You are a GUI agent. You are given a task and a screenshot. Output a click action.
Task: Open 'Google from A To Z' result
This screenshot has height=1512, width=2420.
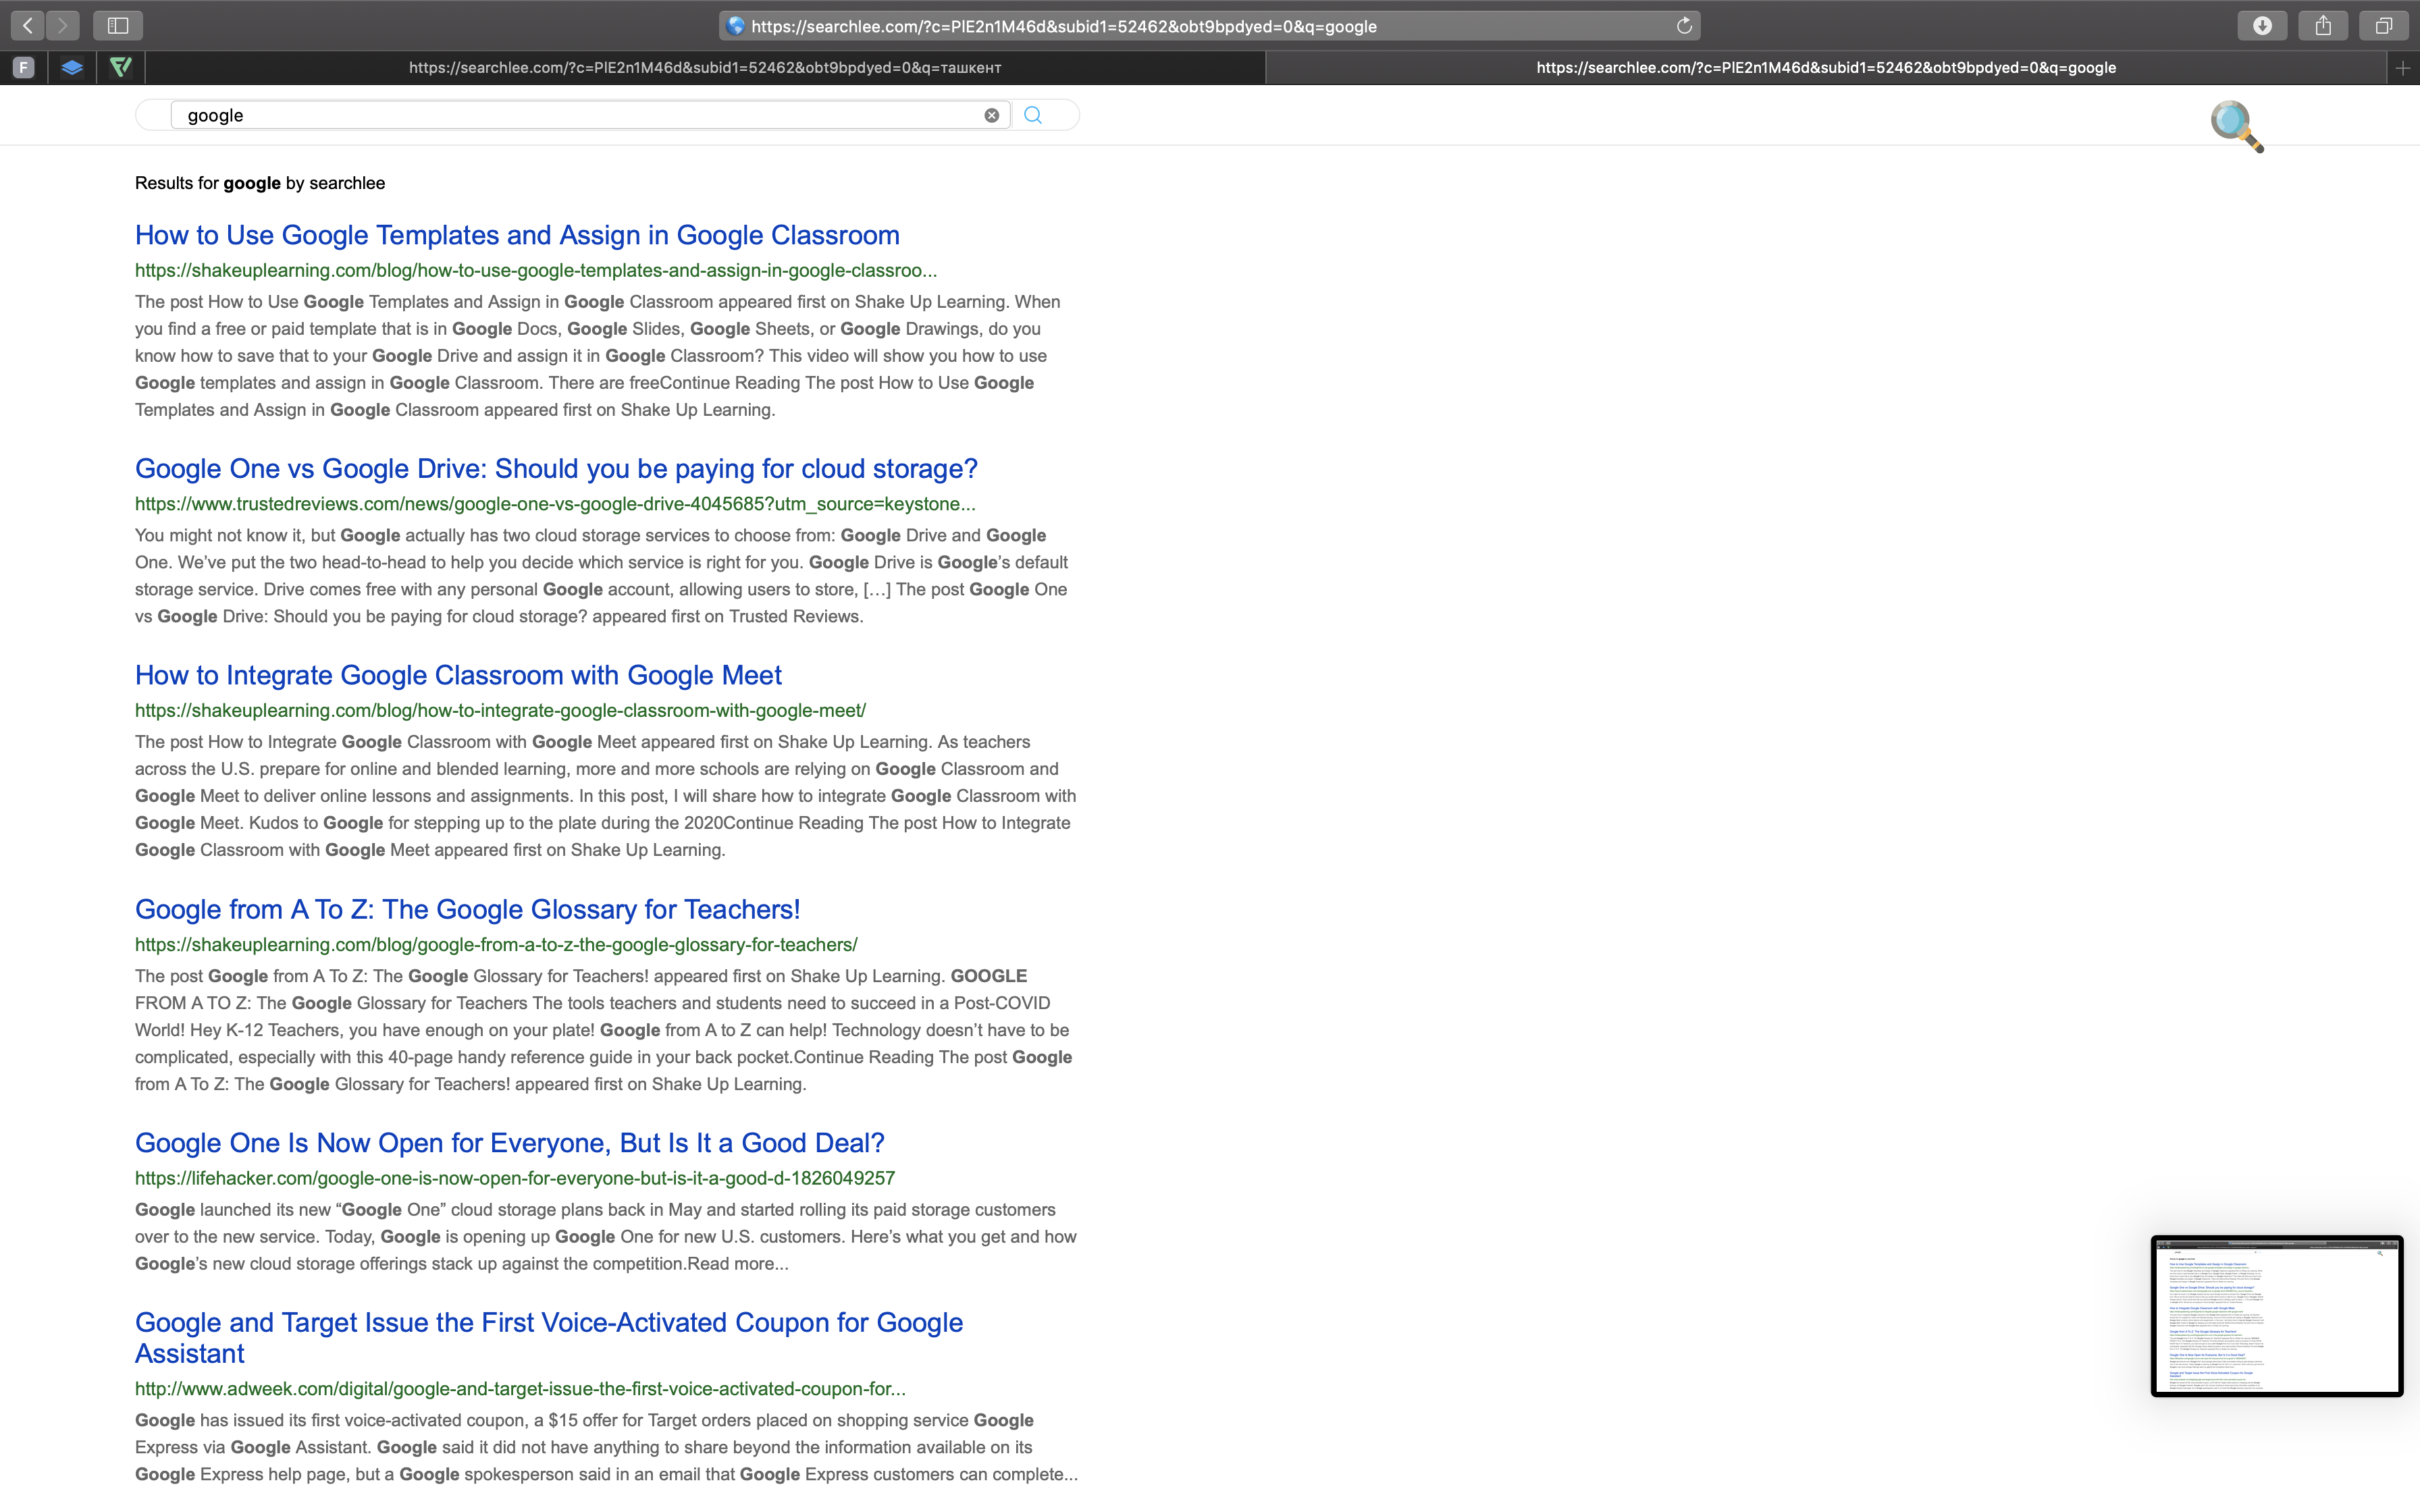coord(467,909)
